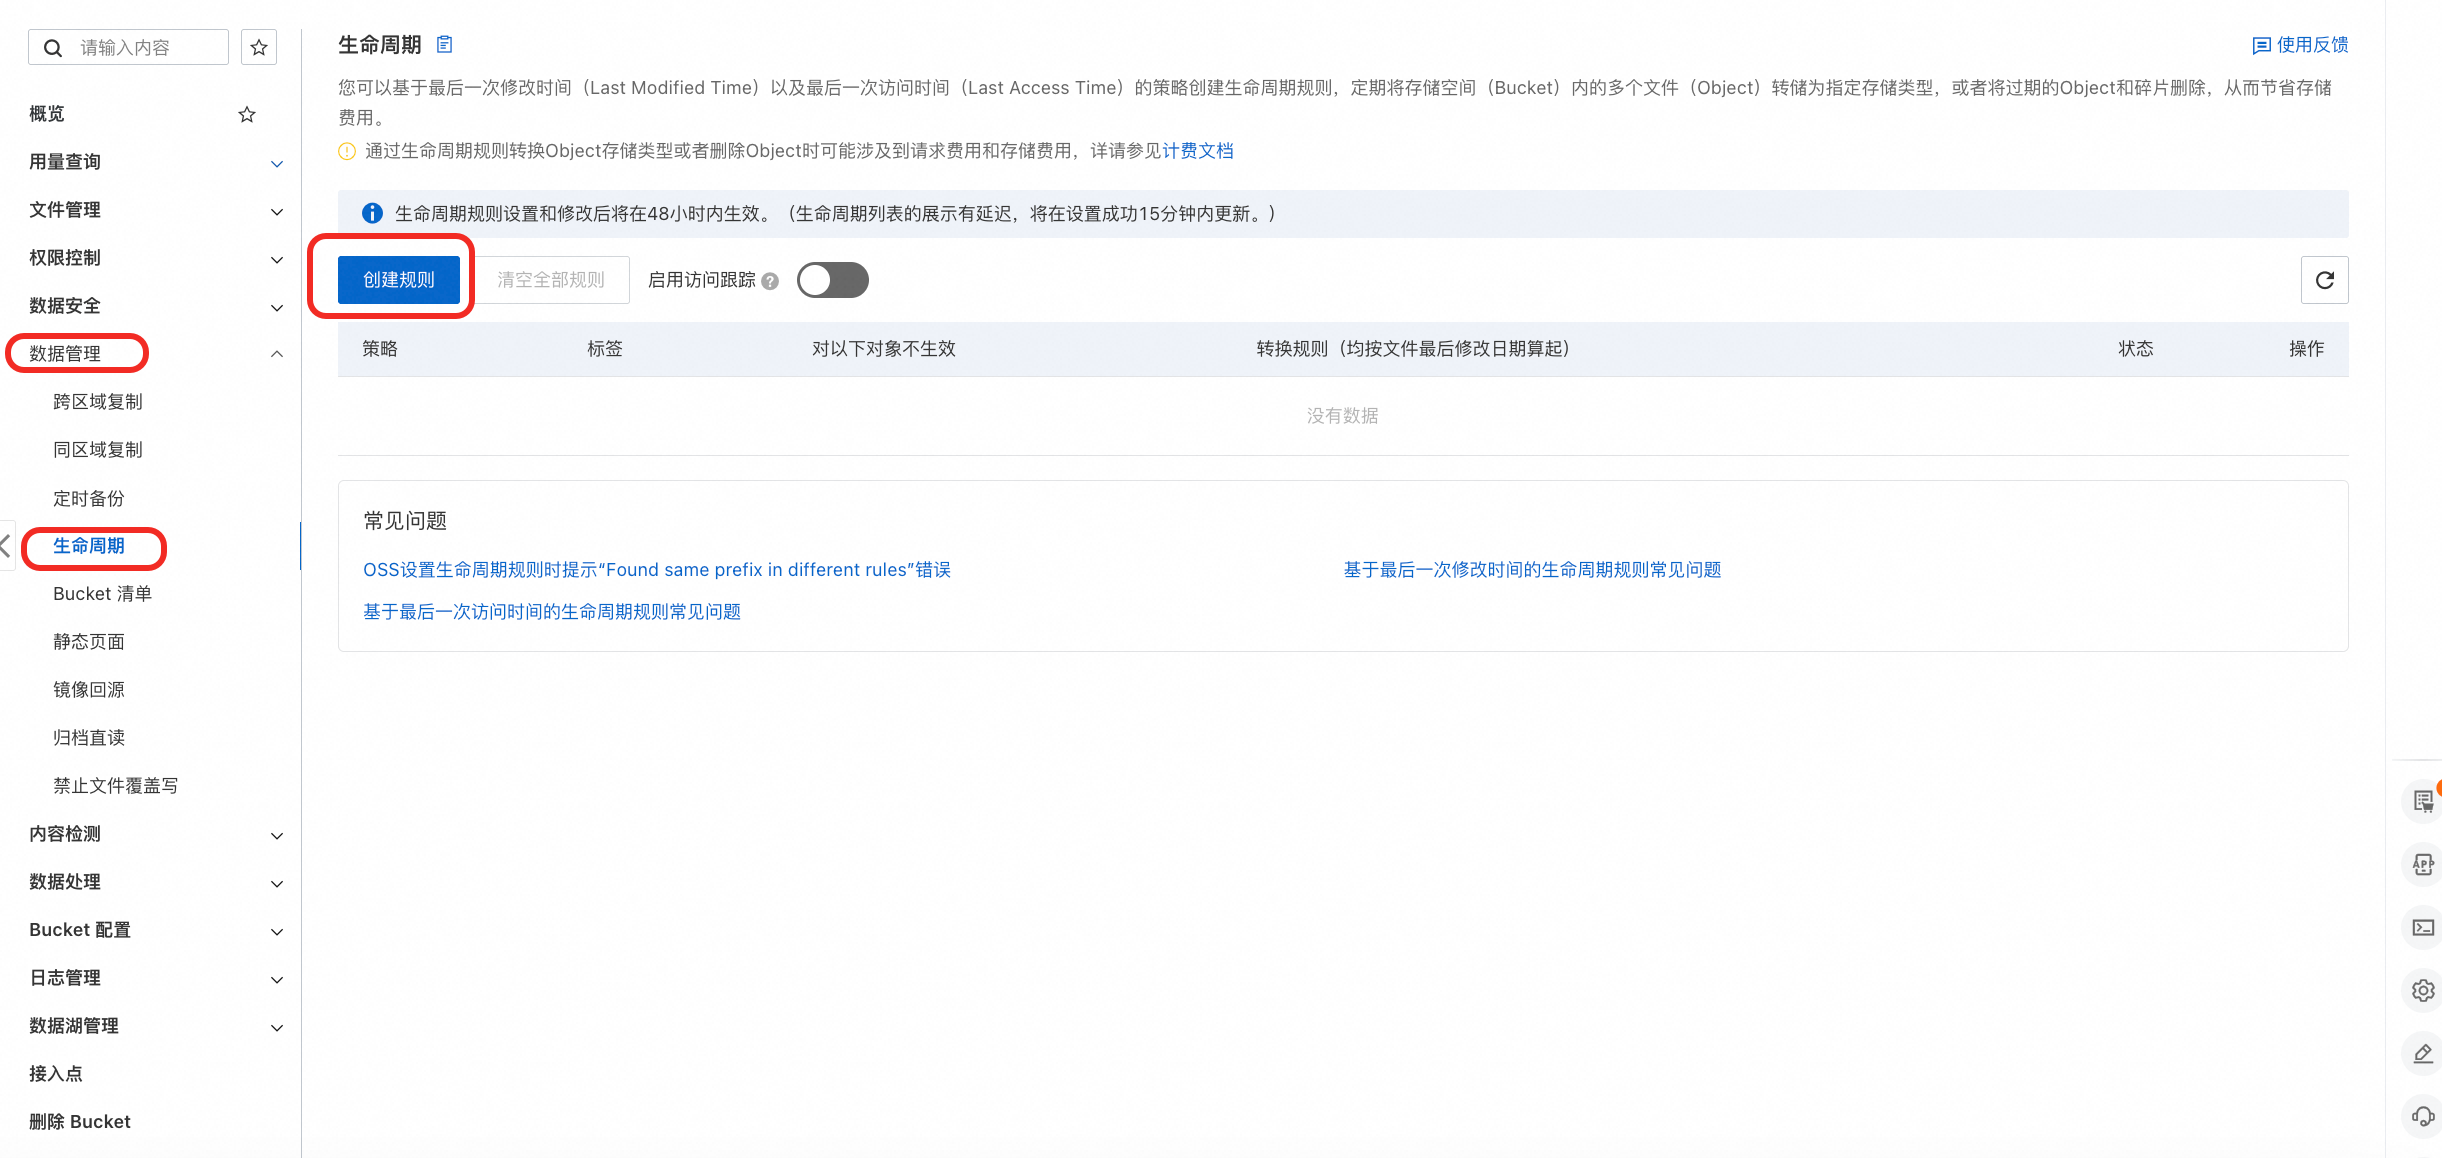The height and width of the screenshot is (1158, 2442).
Task: Open 静态页面 in the sidebar
Action: 89,642
